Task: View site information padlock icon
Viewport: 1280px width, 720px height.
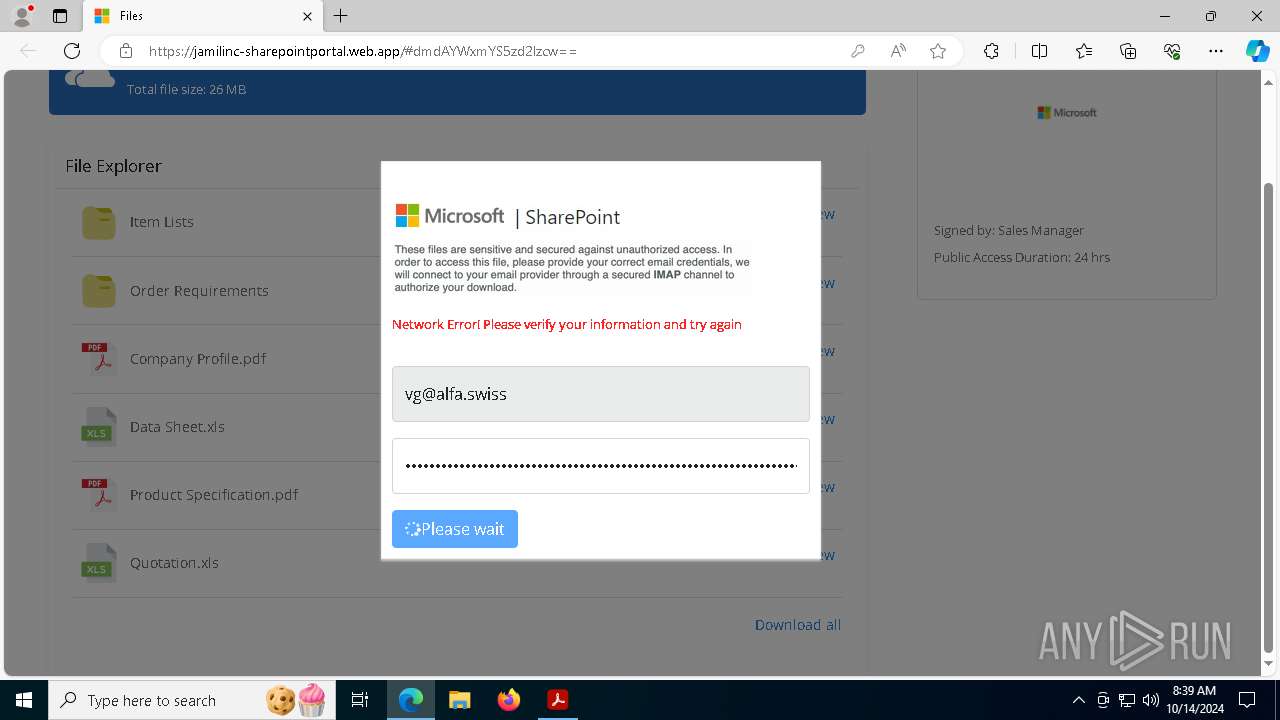Action: 126,51
